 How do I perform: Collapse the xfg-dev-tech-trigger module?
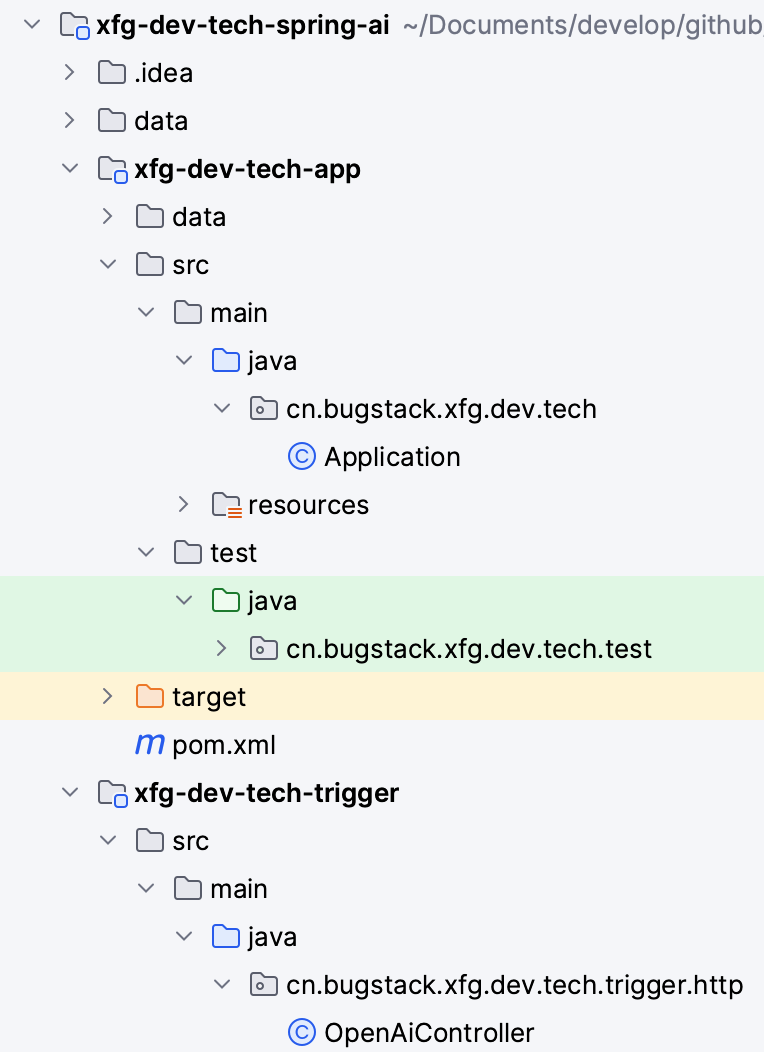pos(70,792)
